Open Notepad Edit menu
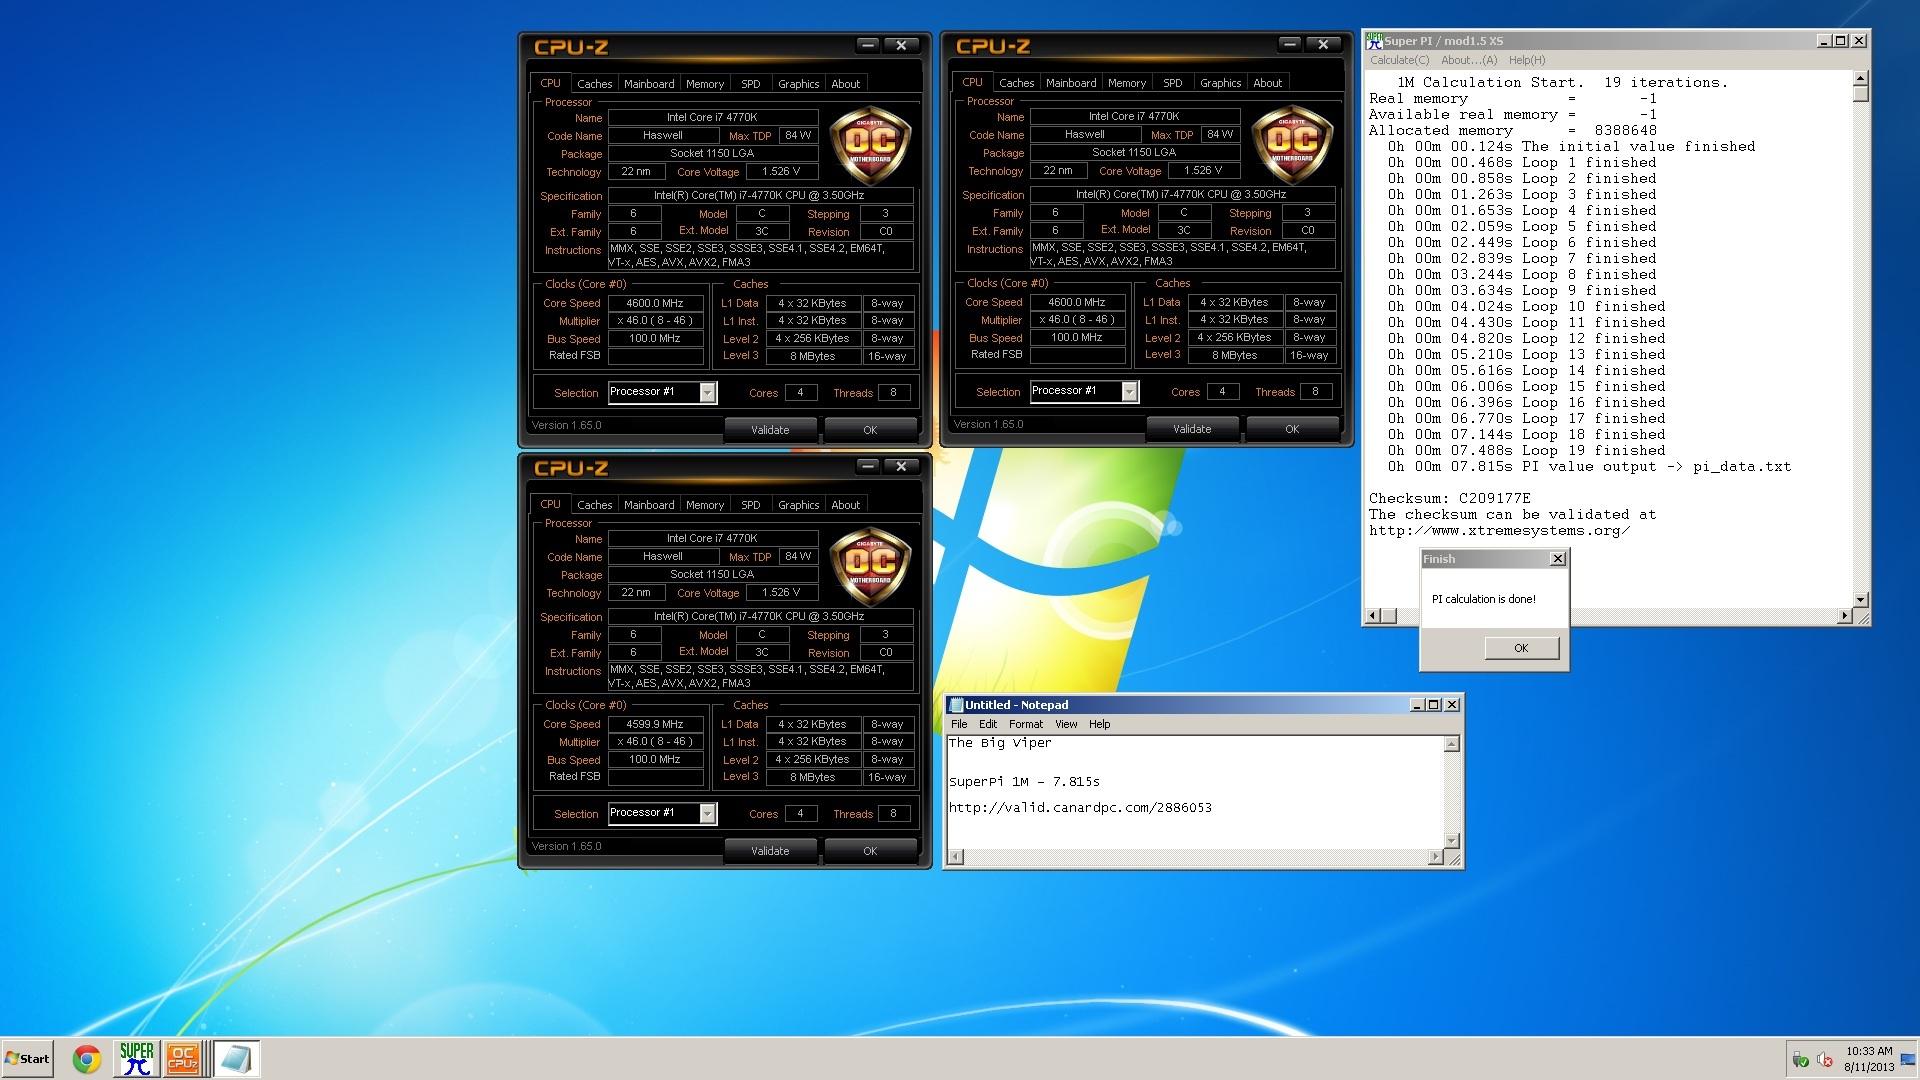The image size is (1920, 1080). click(988, 724)
